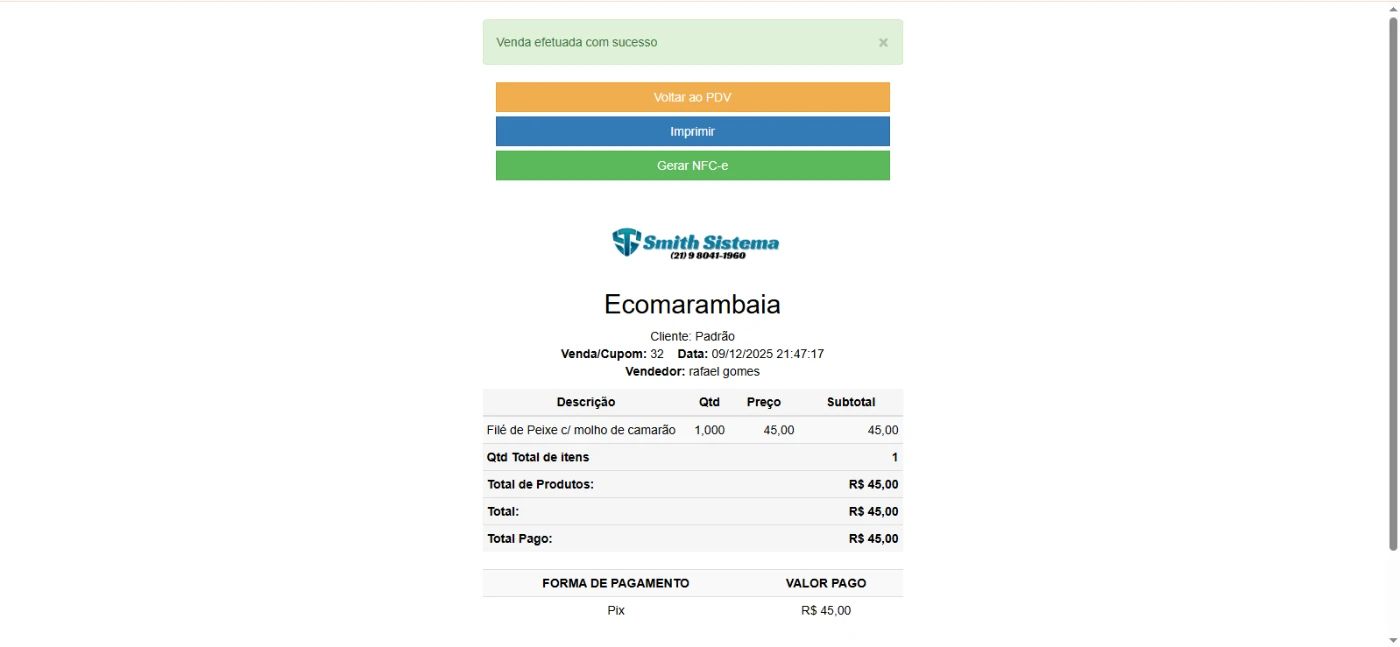Click the FORMA DE PAGAMENTO header
This screenshot has width=1400, height=647.
(616, 583)
